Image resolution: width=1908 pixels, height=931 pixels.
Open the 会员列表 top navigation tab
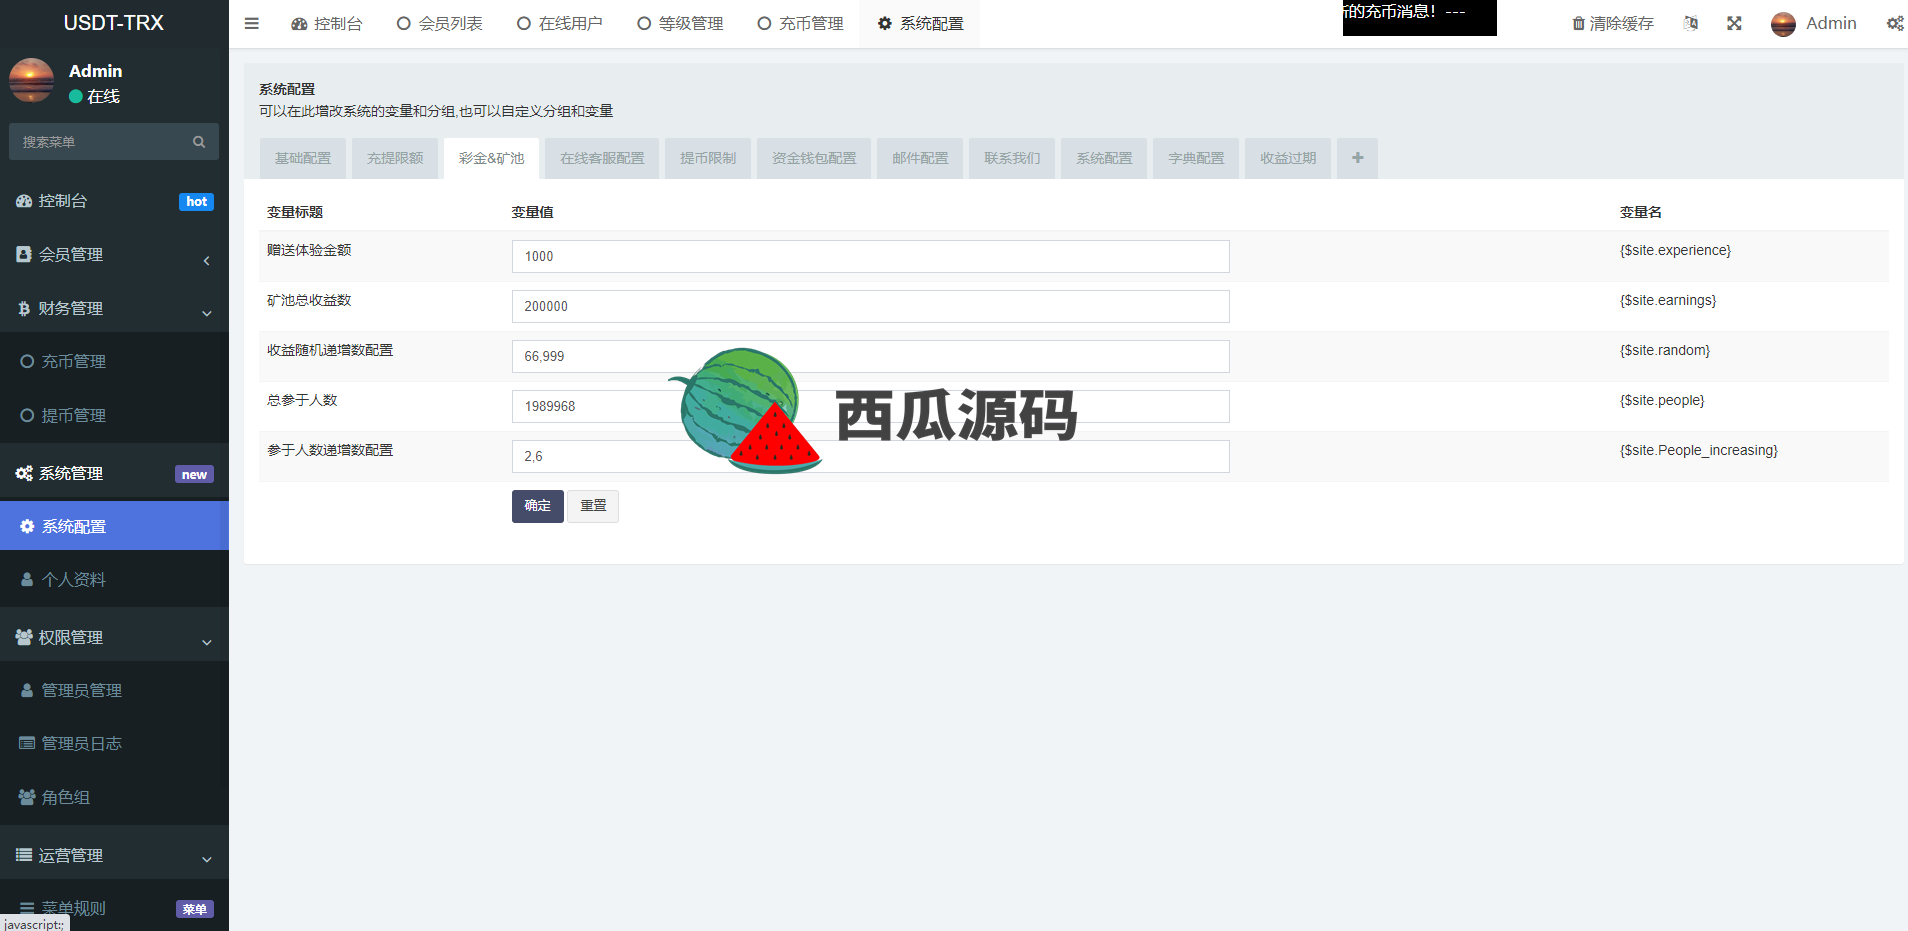pyautogui.click(x=440, y=23)
